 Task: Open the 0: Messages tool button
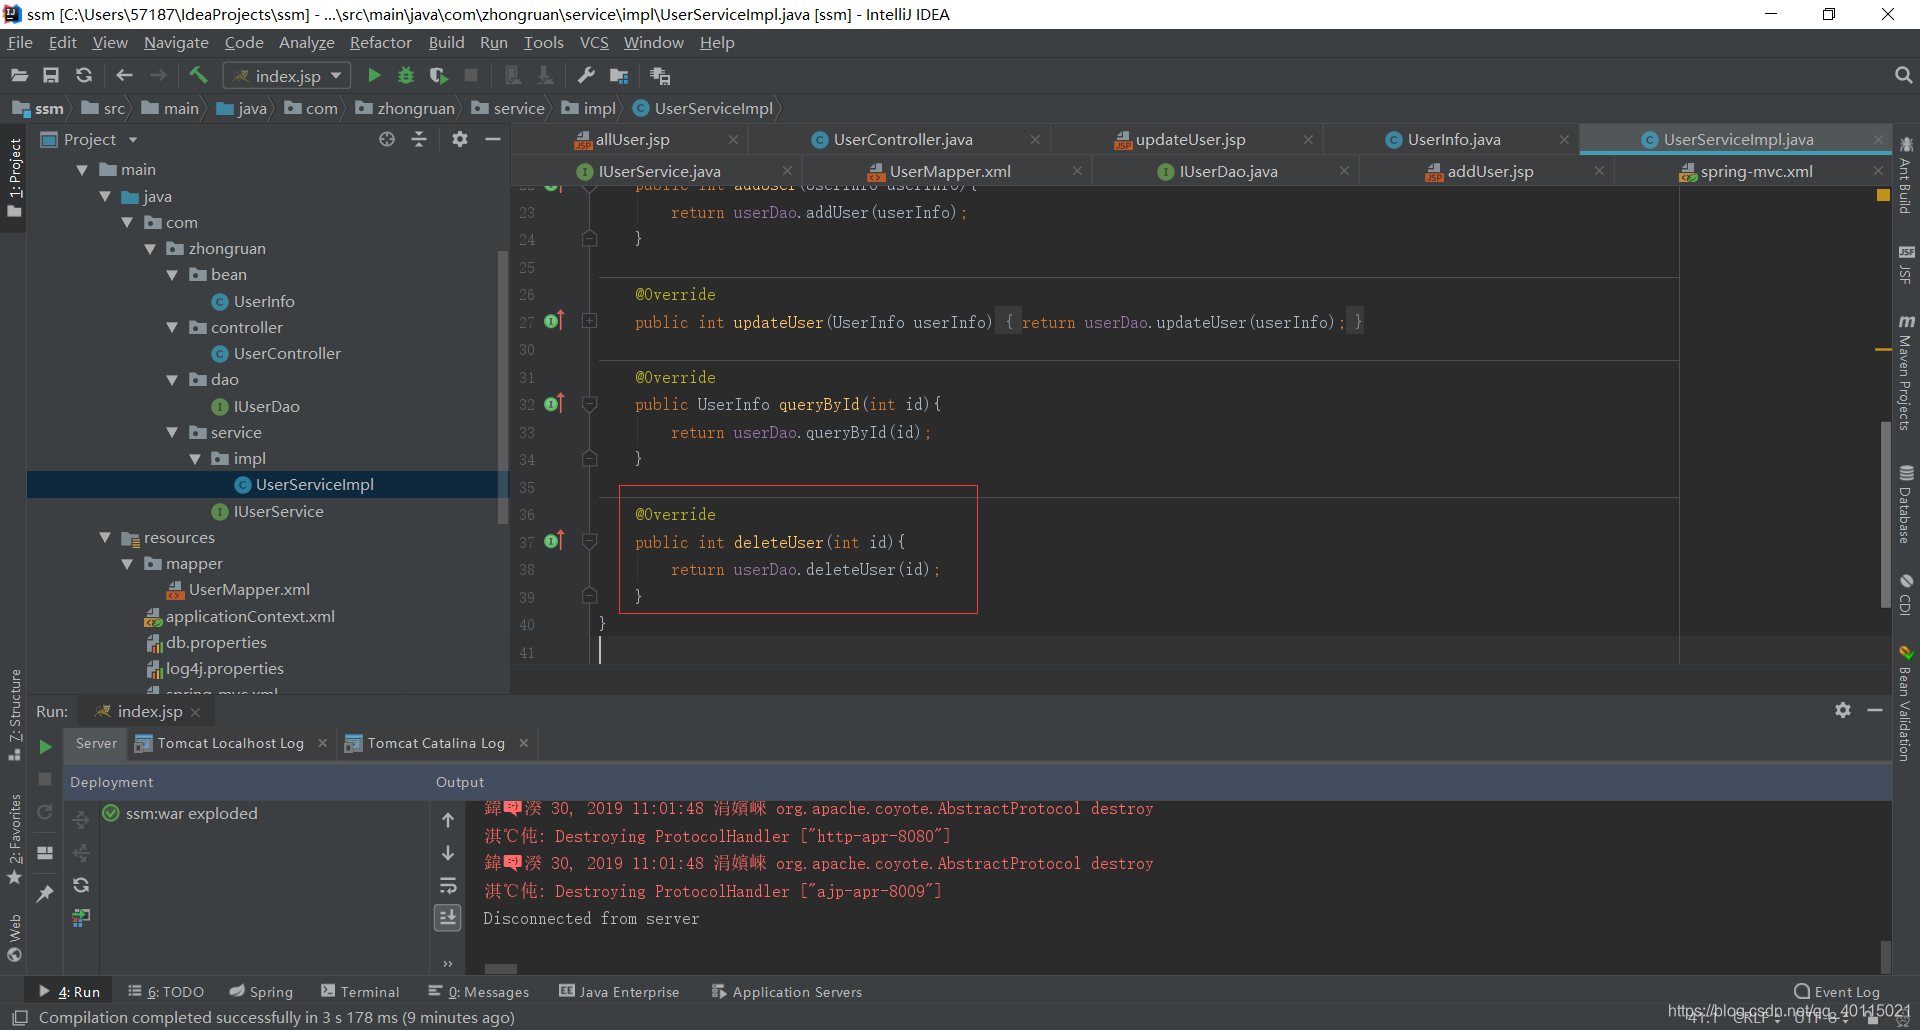click(x=479, y=992)
